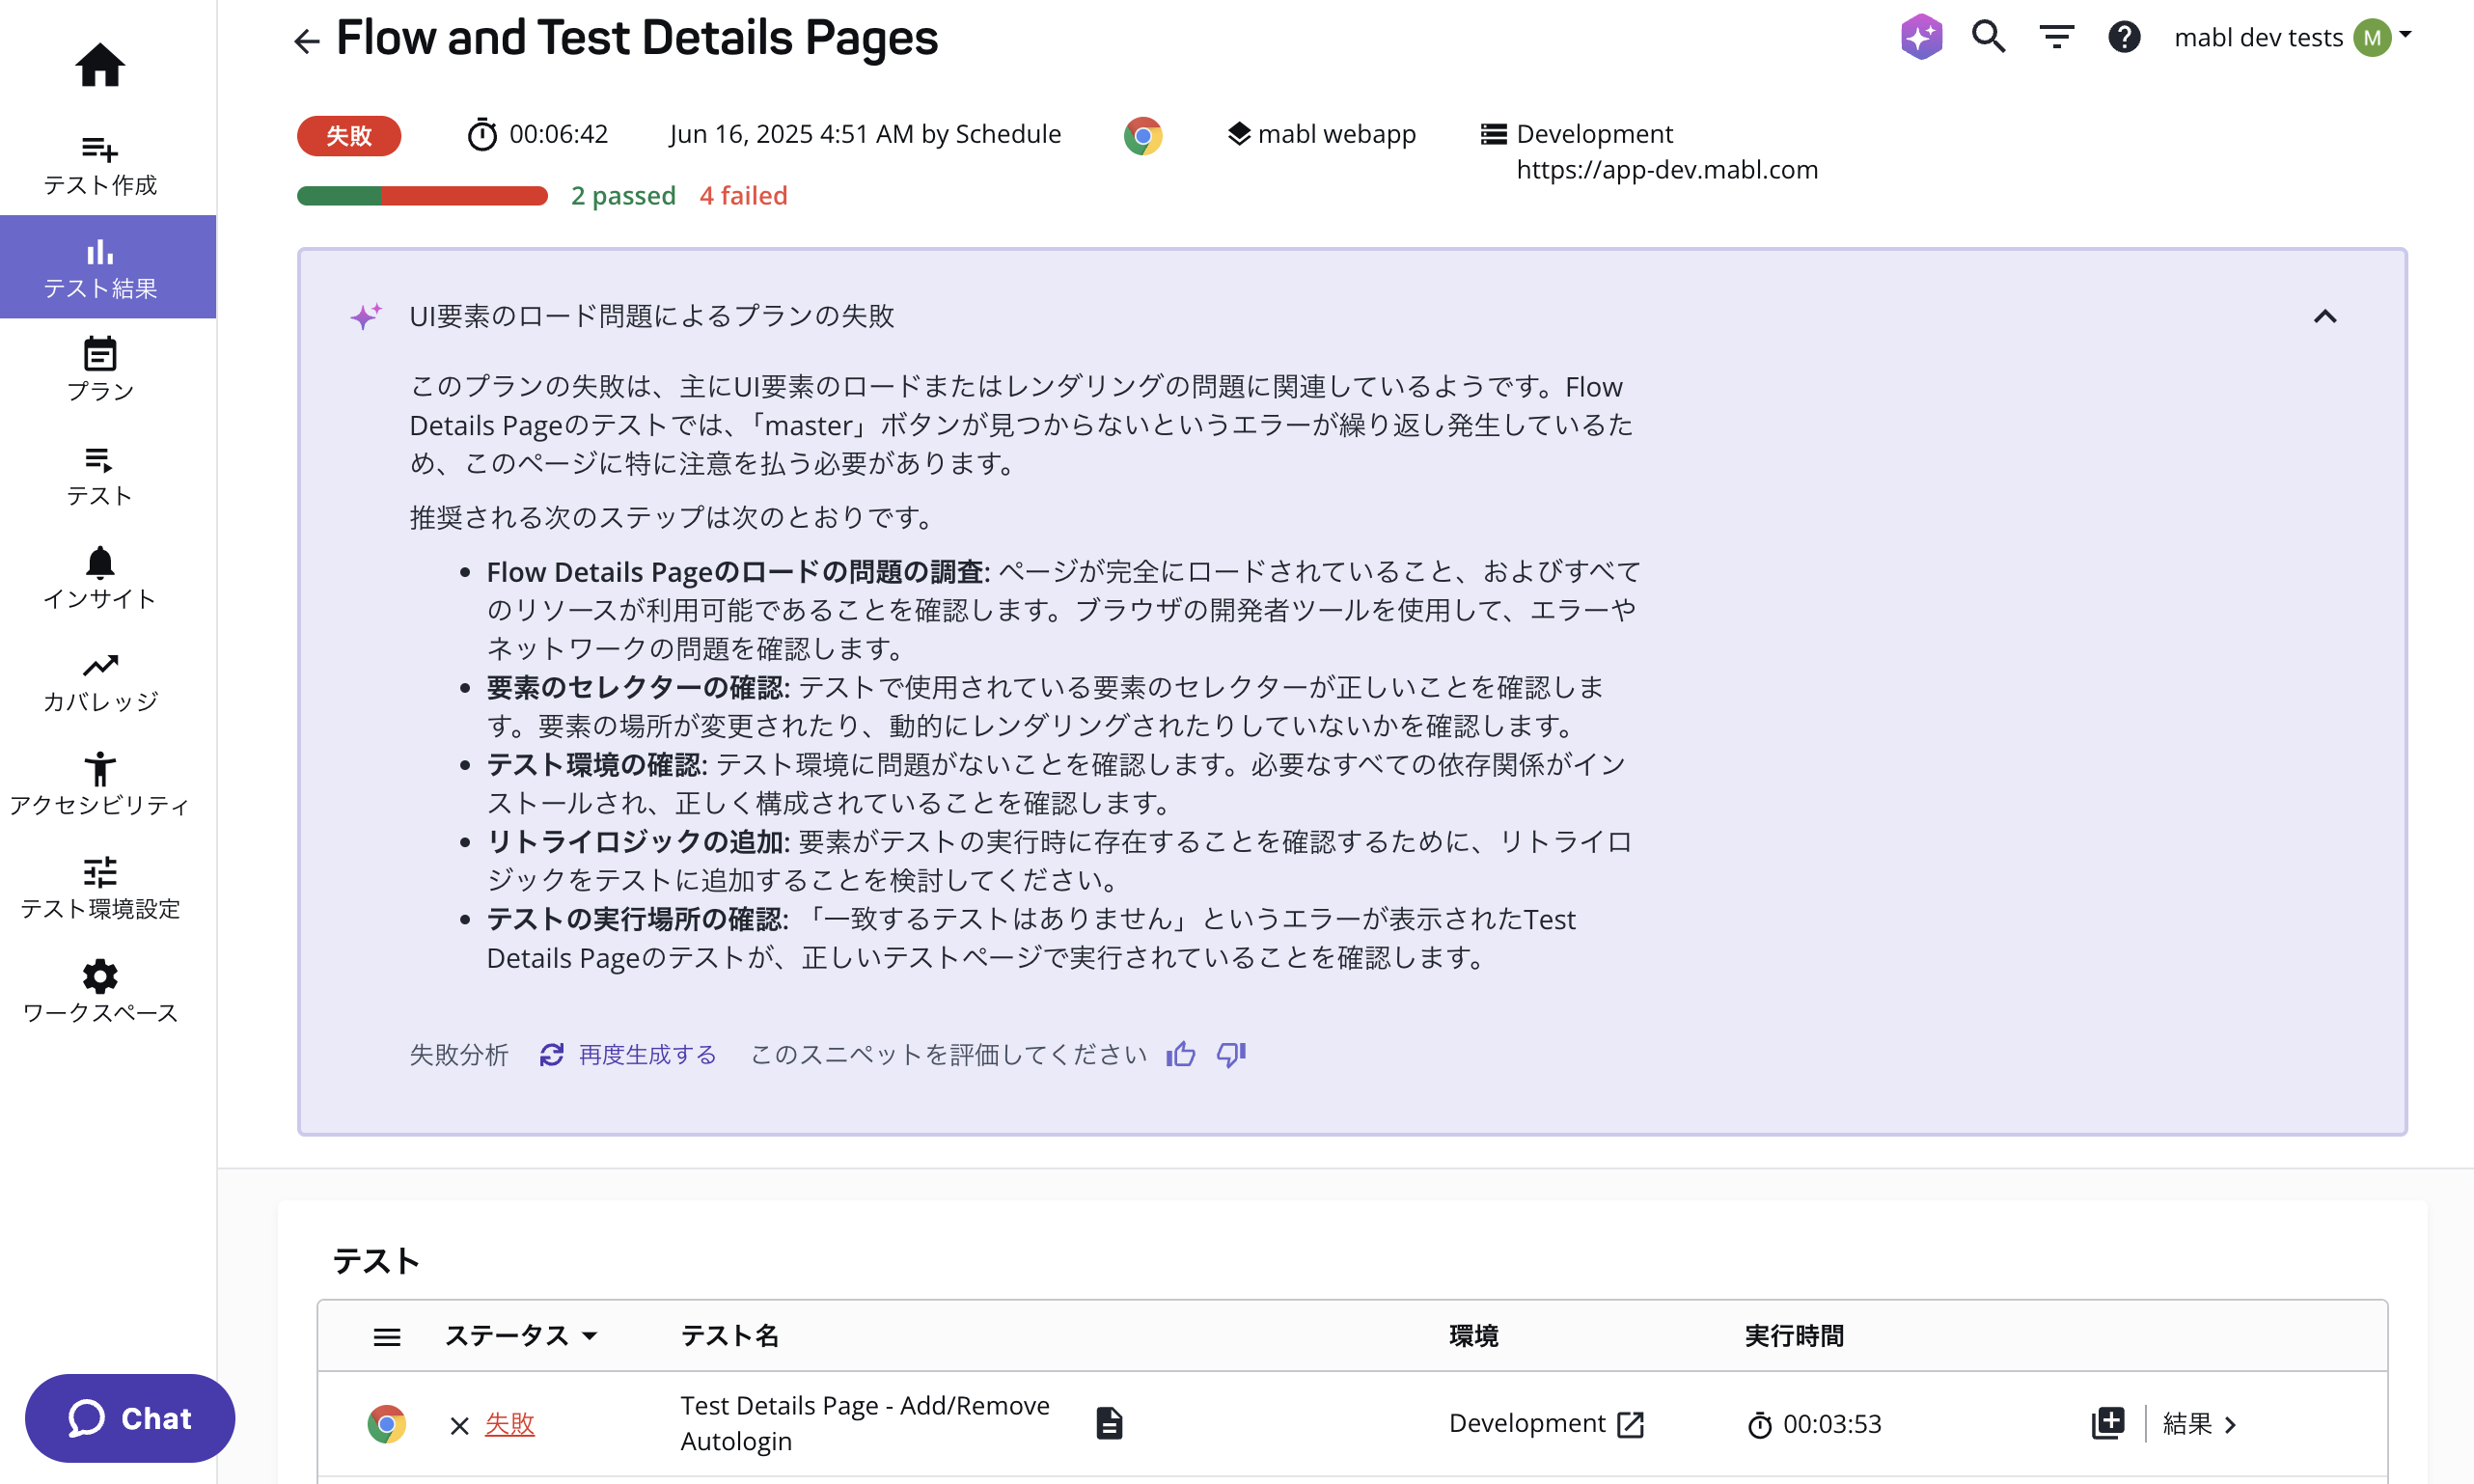This screenshot has height=1484, width=2474.
Task: Click the thumbs up rating icon
Action: pos(1181,1054)
